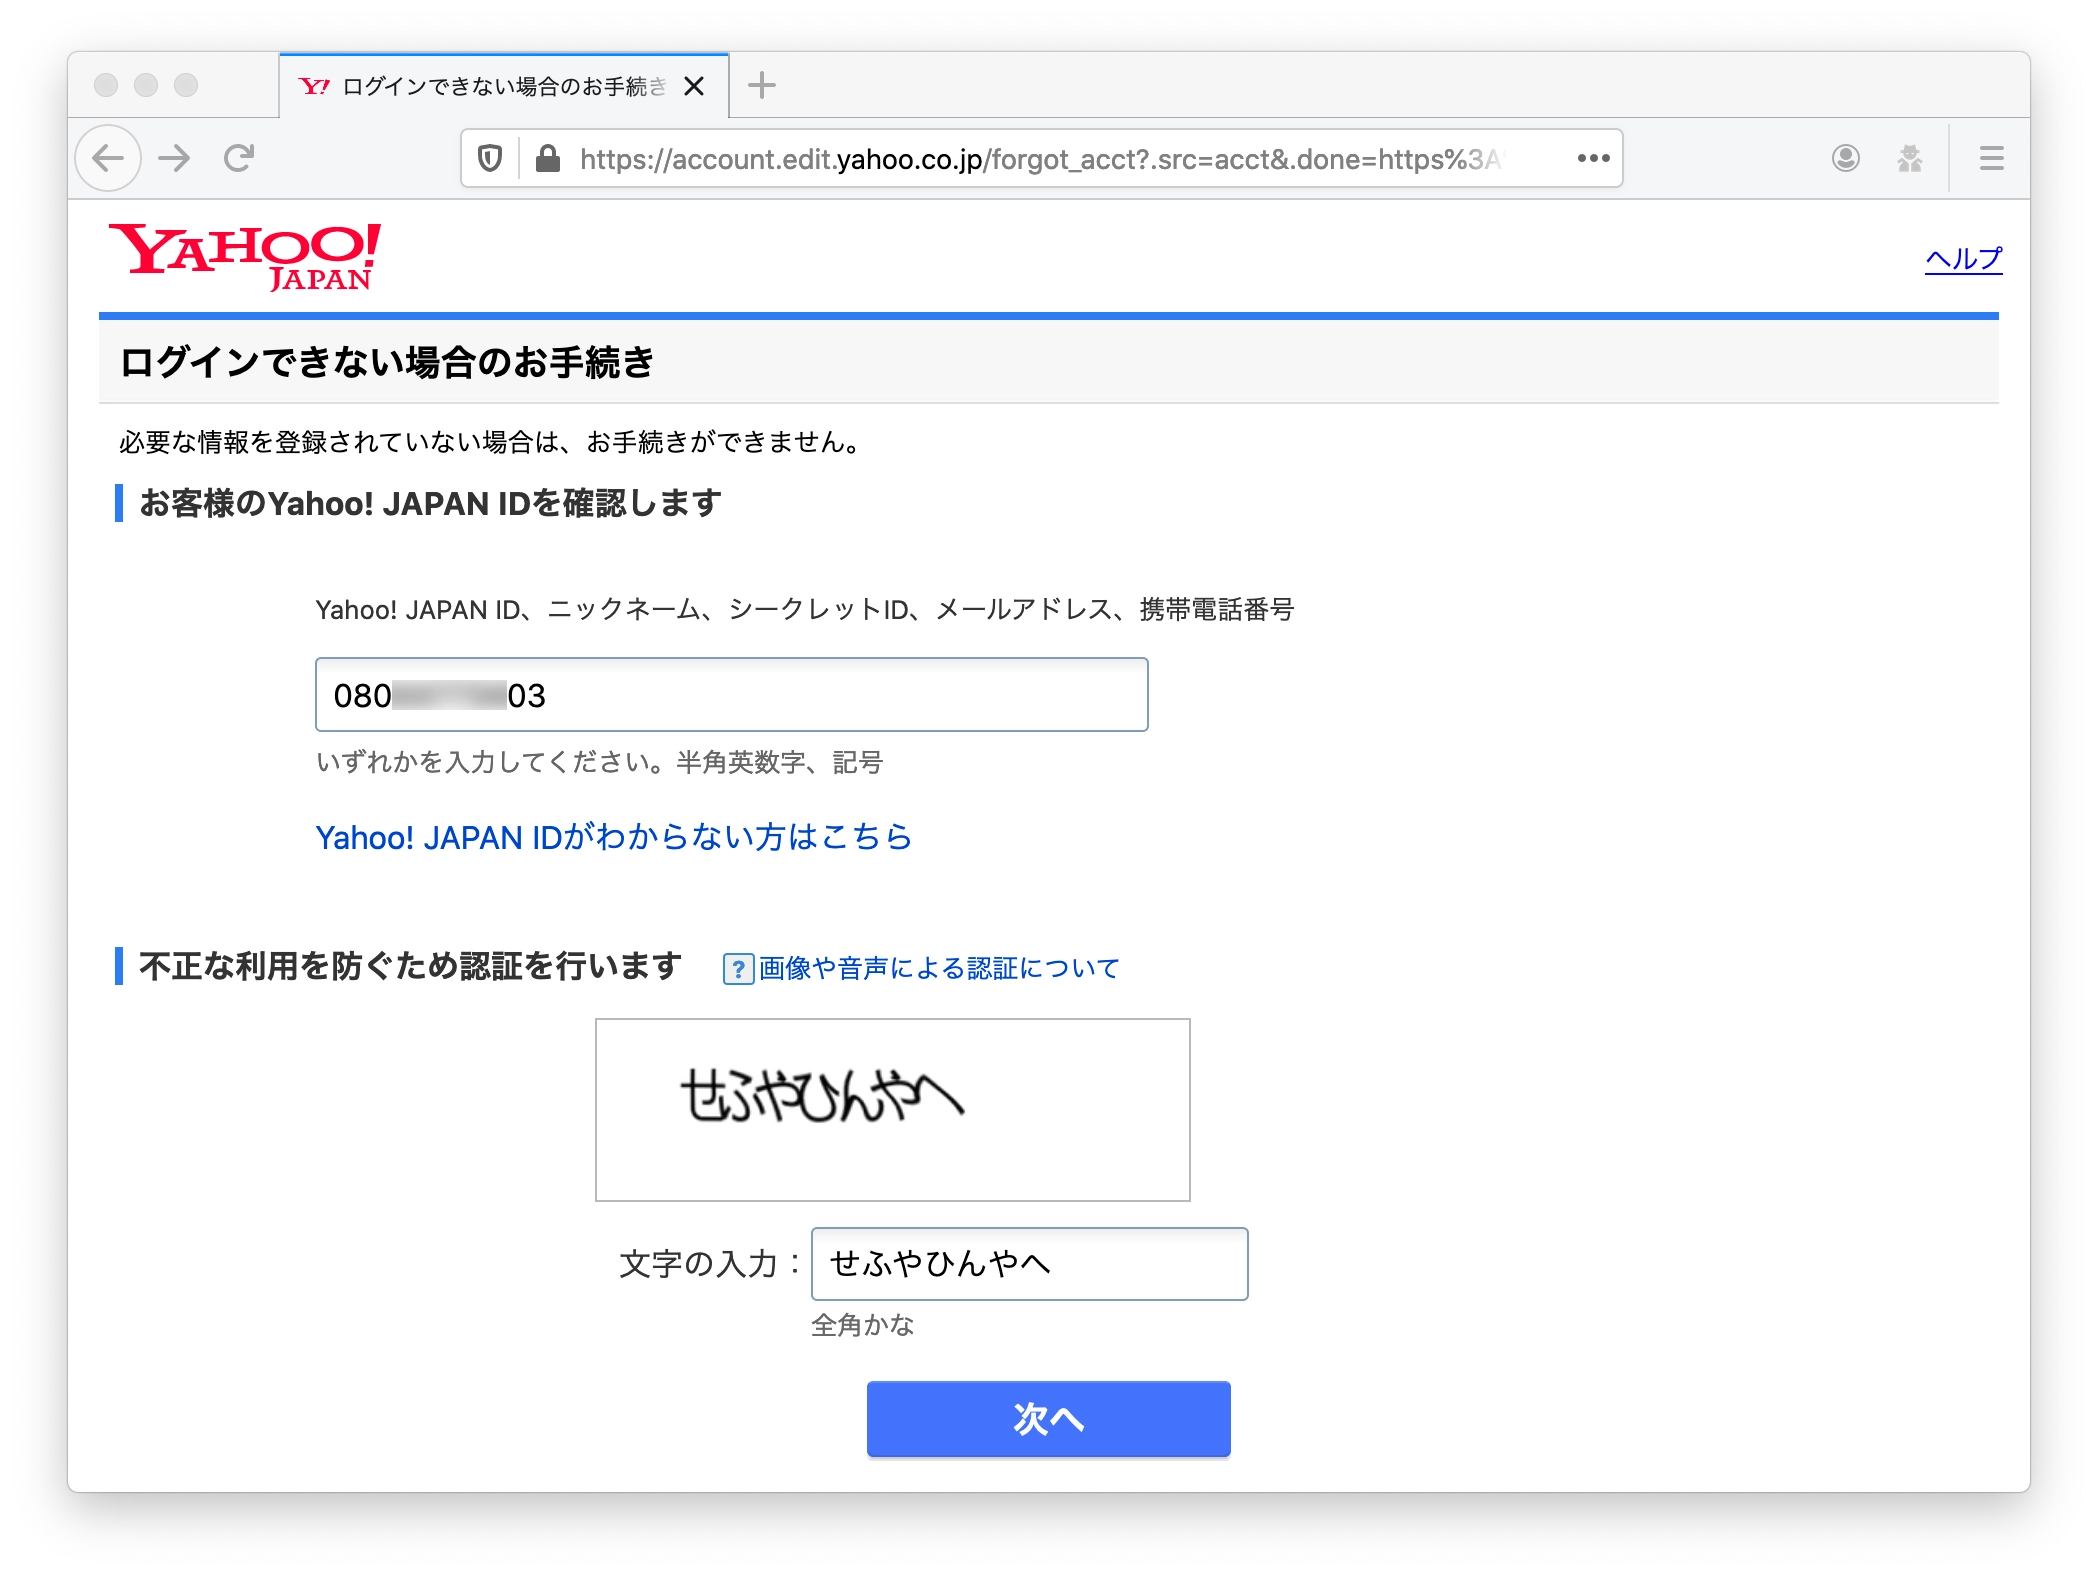The height and width of the screenshot is (1576, 2098).
Task: Focus the 文字の入力 captcha text field
Action: click(x=1029, y=1264)
